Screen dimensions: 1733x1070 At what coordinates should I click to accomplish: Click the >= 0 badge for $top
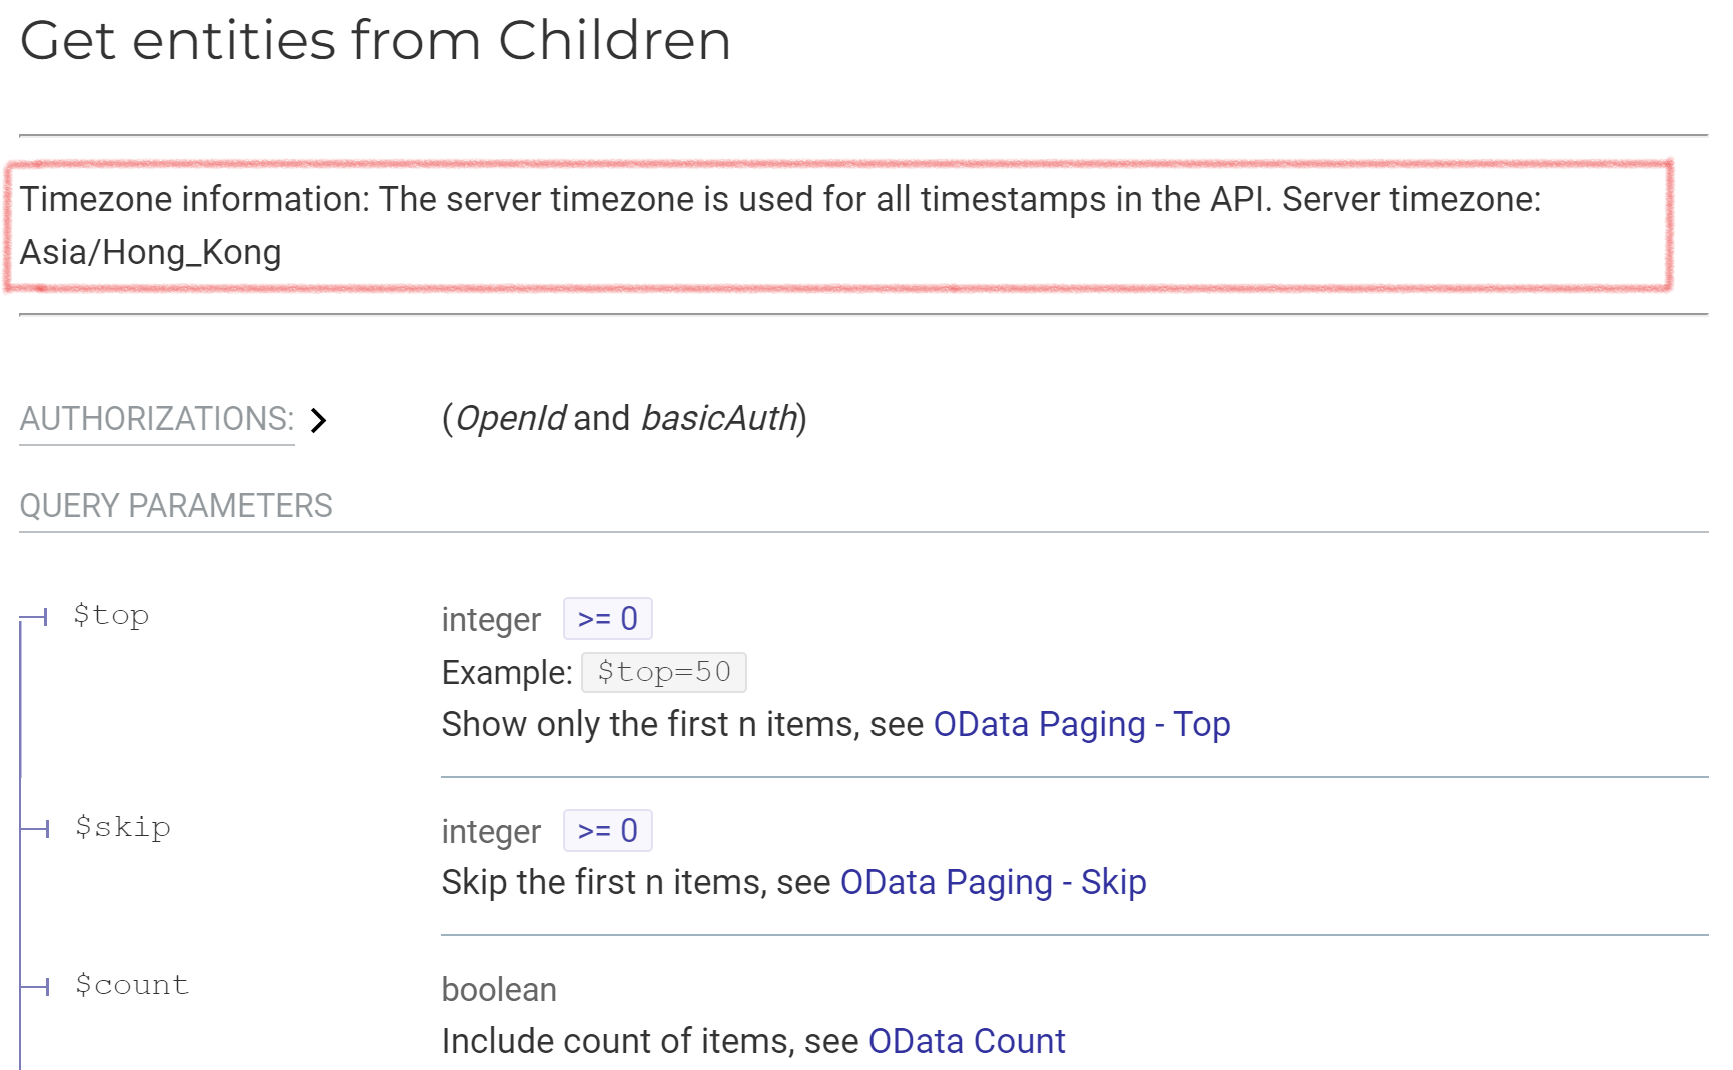pos(607,619)
